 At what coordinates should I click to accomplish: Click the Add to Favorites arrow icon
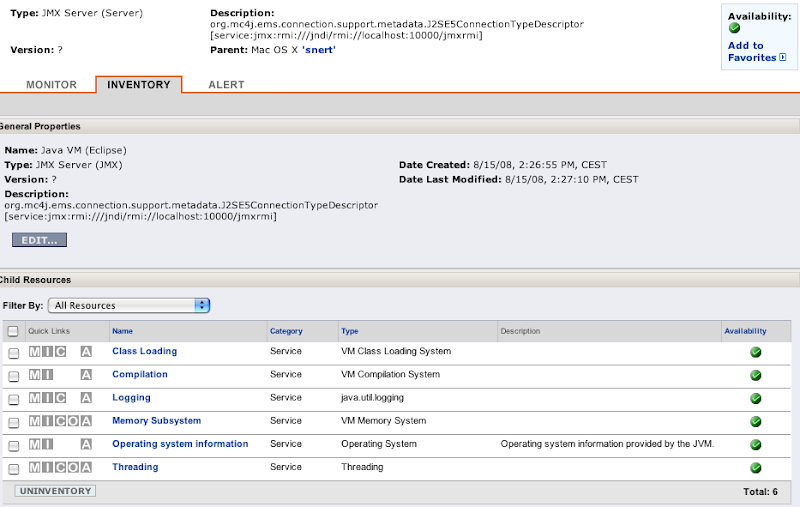[x=782, y=58]
